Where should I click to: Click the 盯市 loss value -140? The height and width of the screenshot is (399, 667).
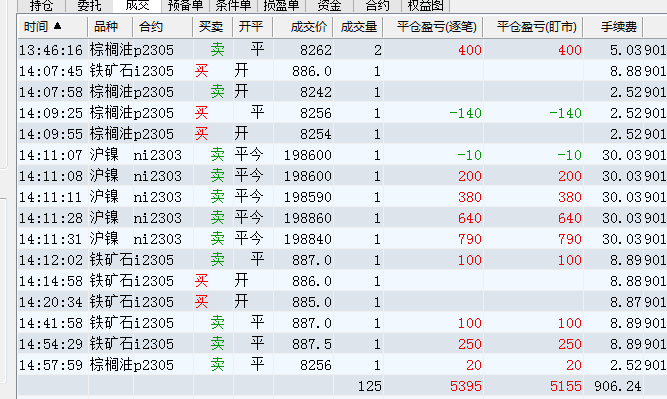(x=565, y=113)
